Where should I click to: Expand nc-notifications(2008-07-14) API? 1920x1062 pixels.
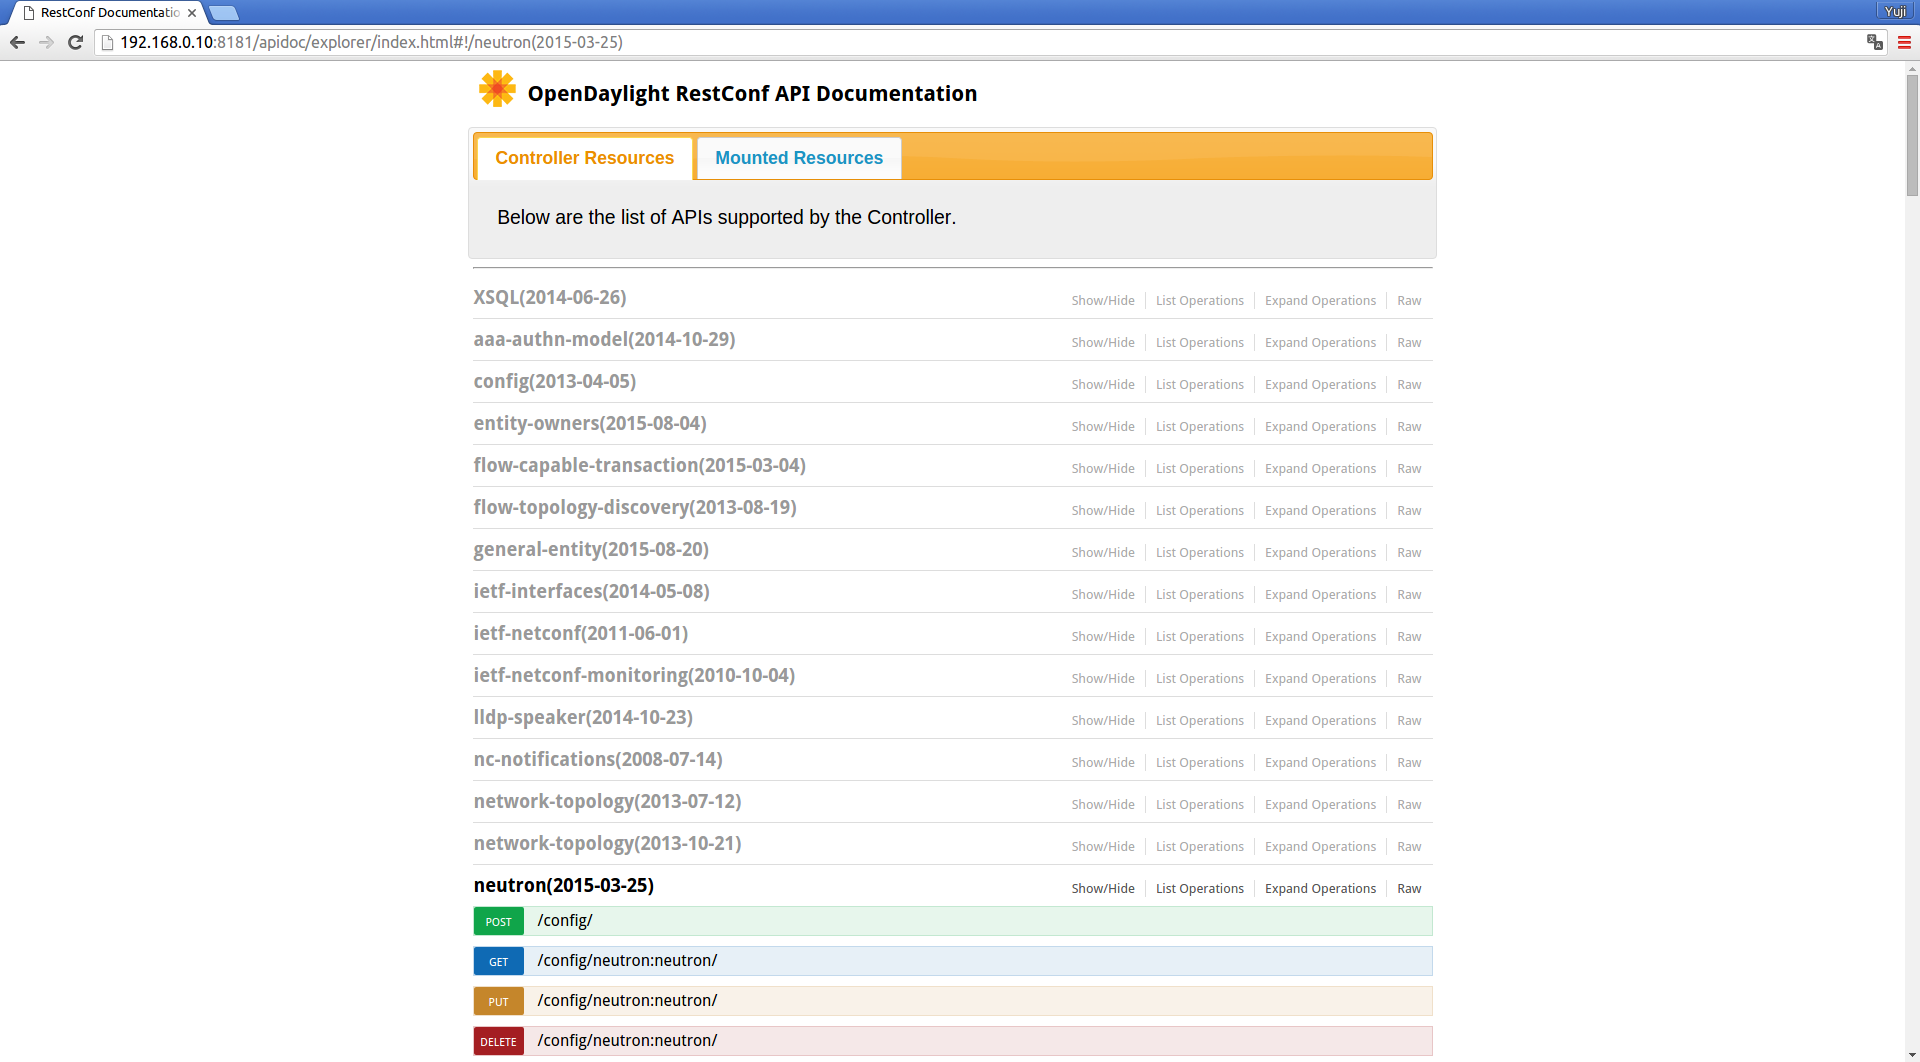[x=598, y=760]
